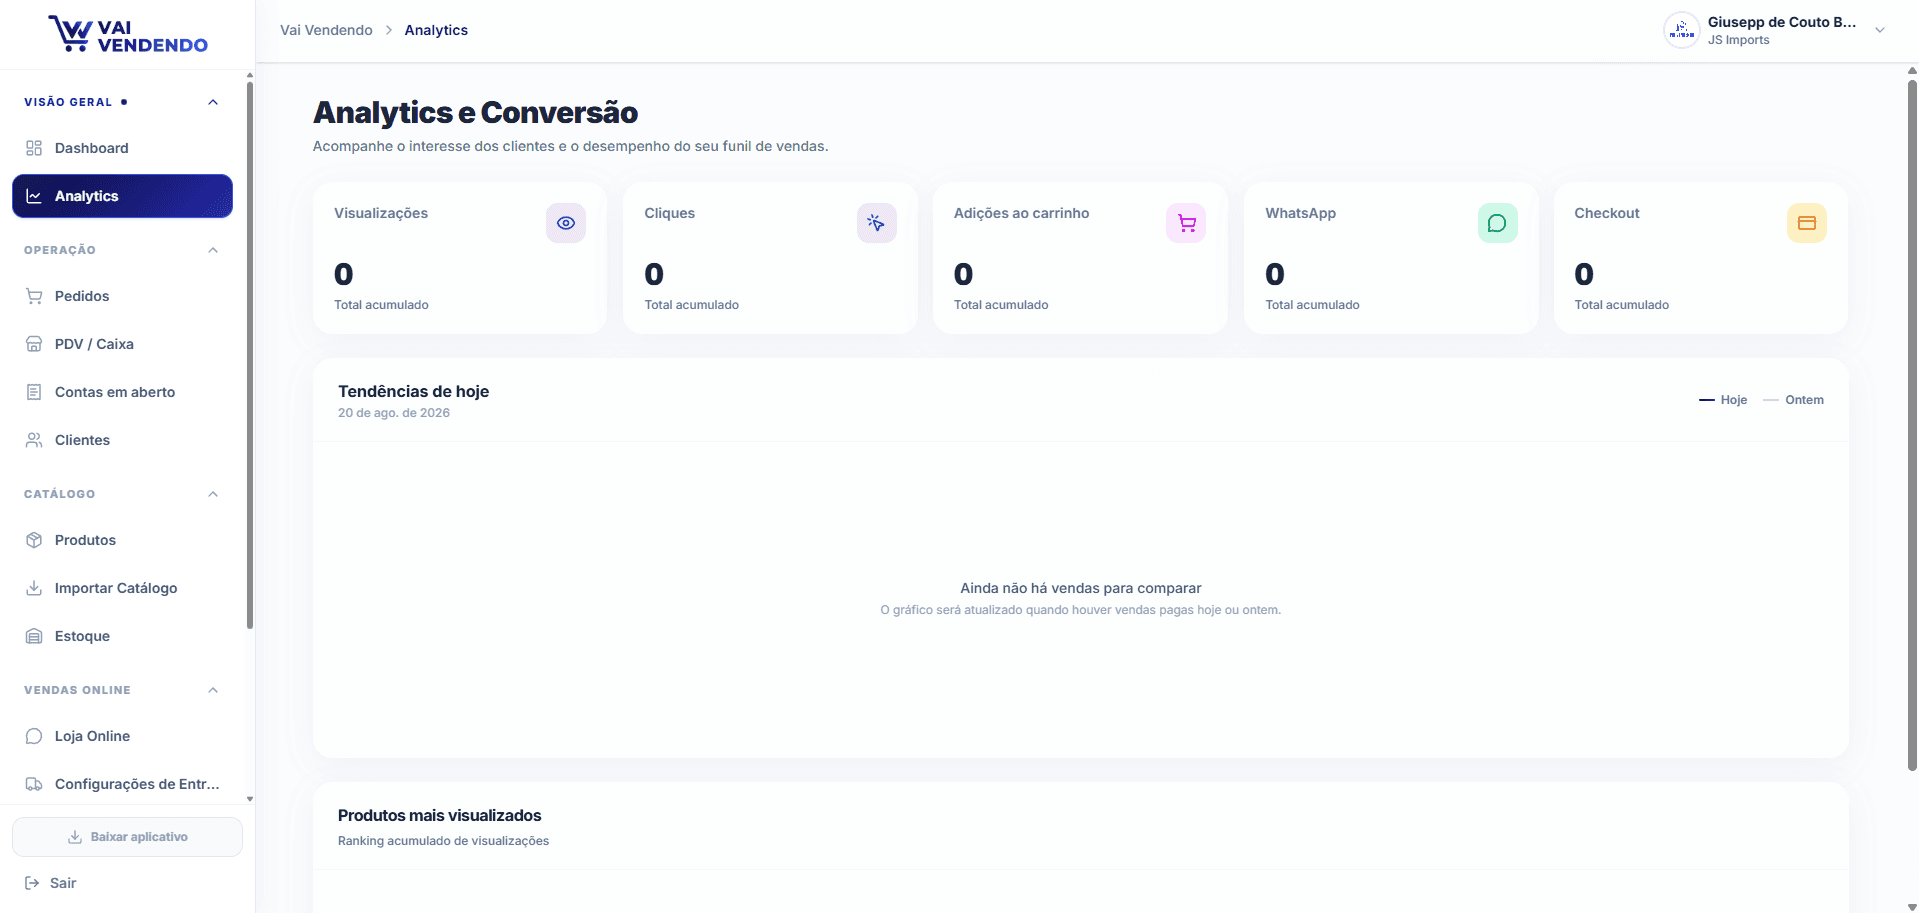This screenshot has height=913, width=1919.
Task: Click the Clientes people icon
Action: pos(34,440)
